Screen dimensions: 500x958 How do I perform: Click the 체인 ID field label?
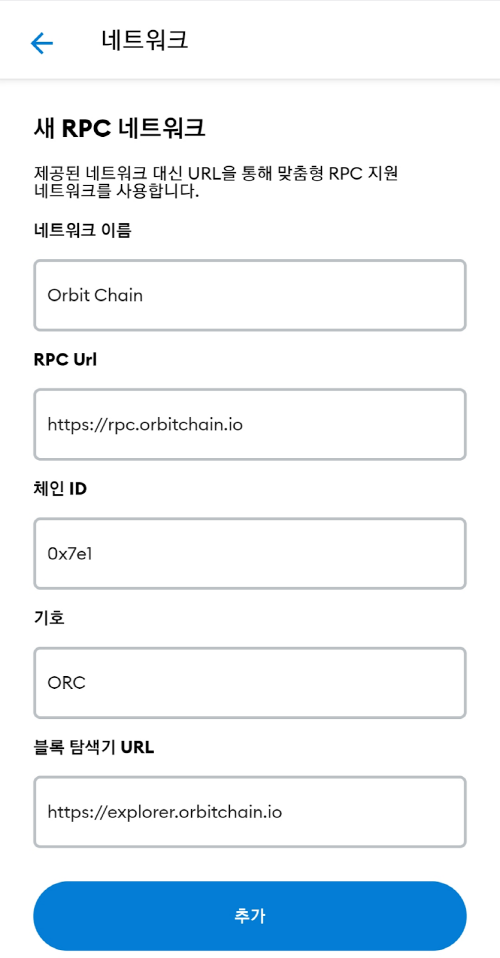pos(60,489)
